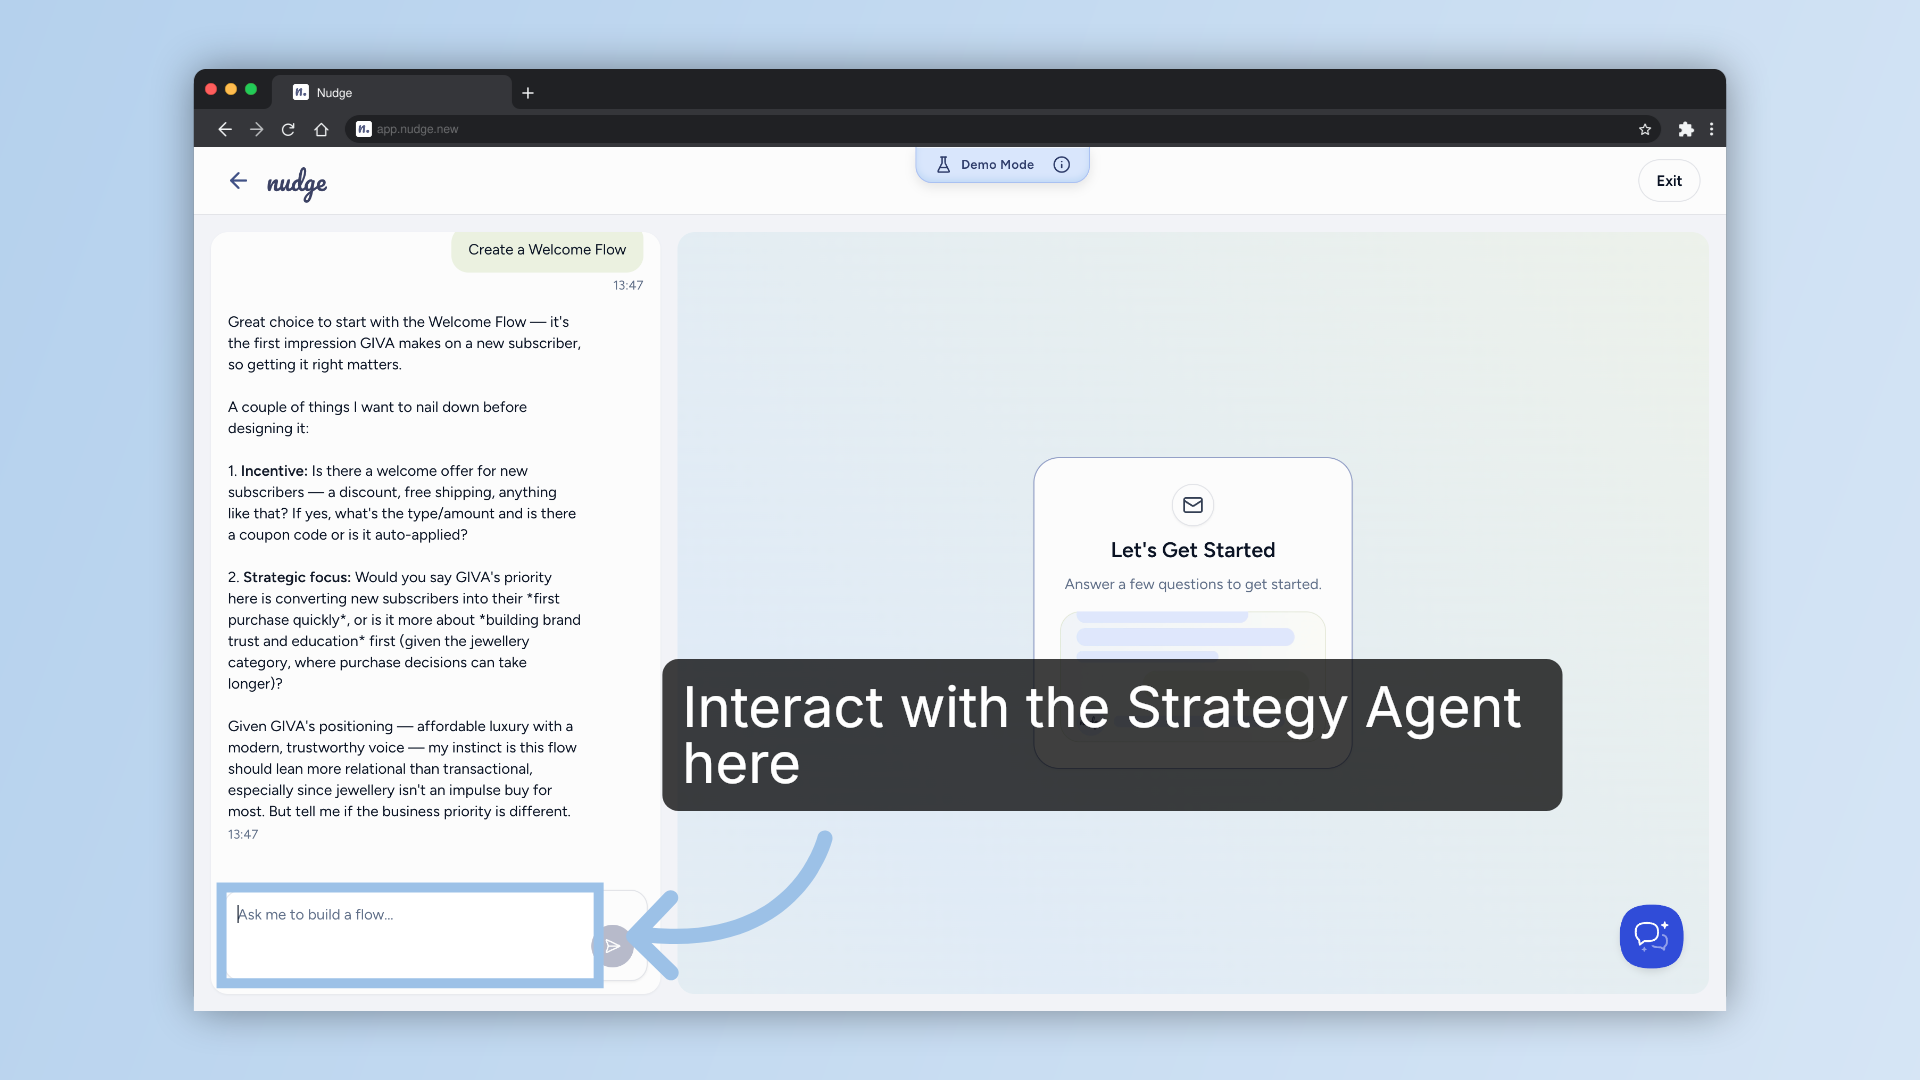Select the Nudge browser tab

coord(392,92)
